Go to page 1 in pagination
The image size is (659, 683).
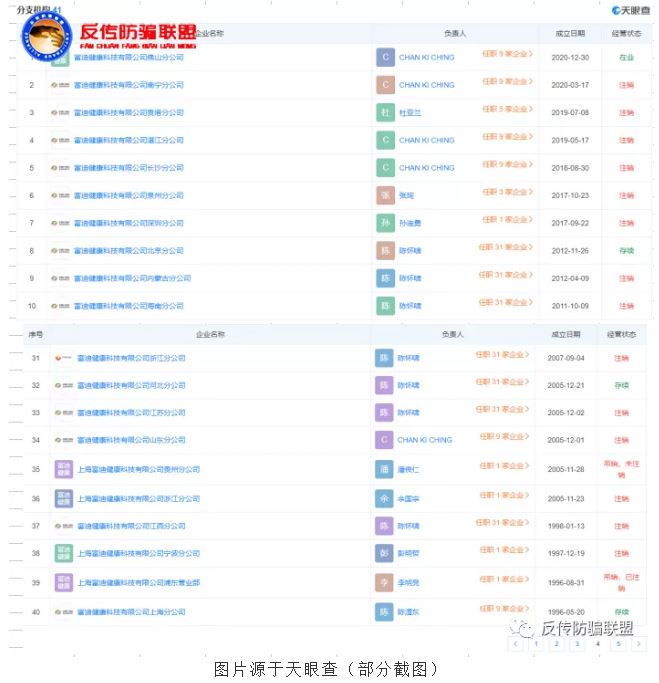point(536,644)
